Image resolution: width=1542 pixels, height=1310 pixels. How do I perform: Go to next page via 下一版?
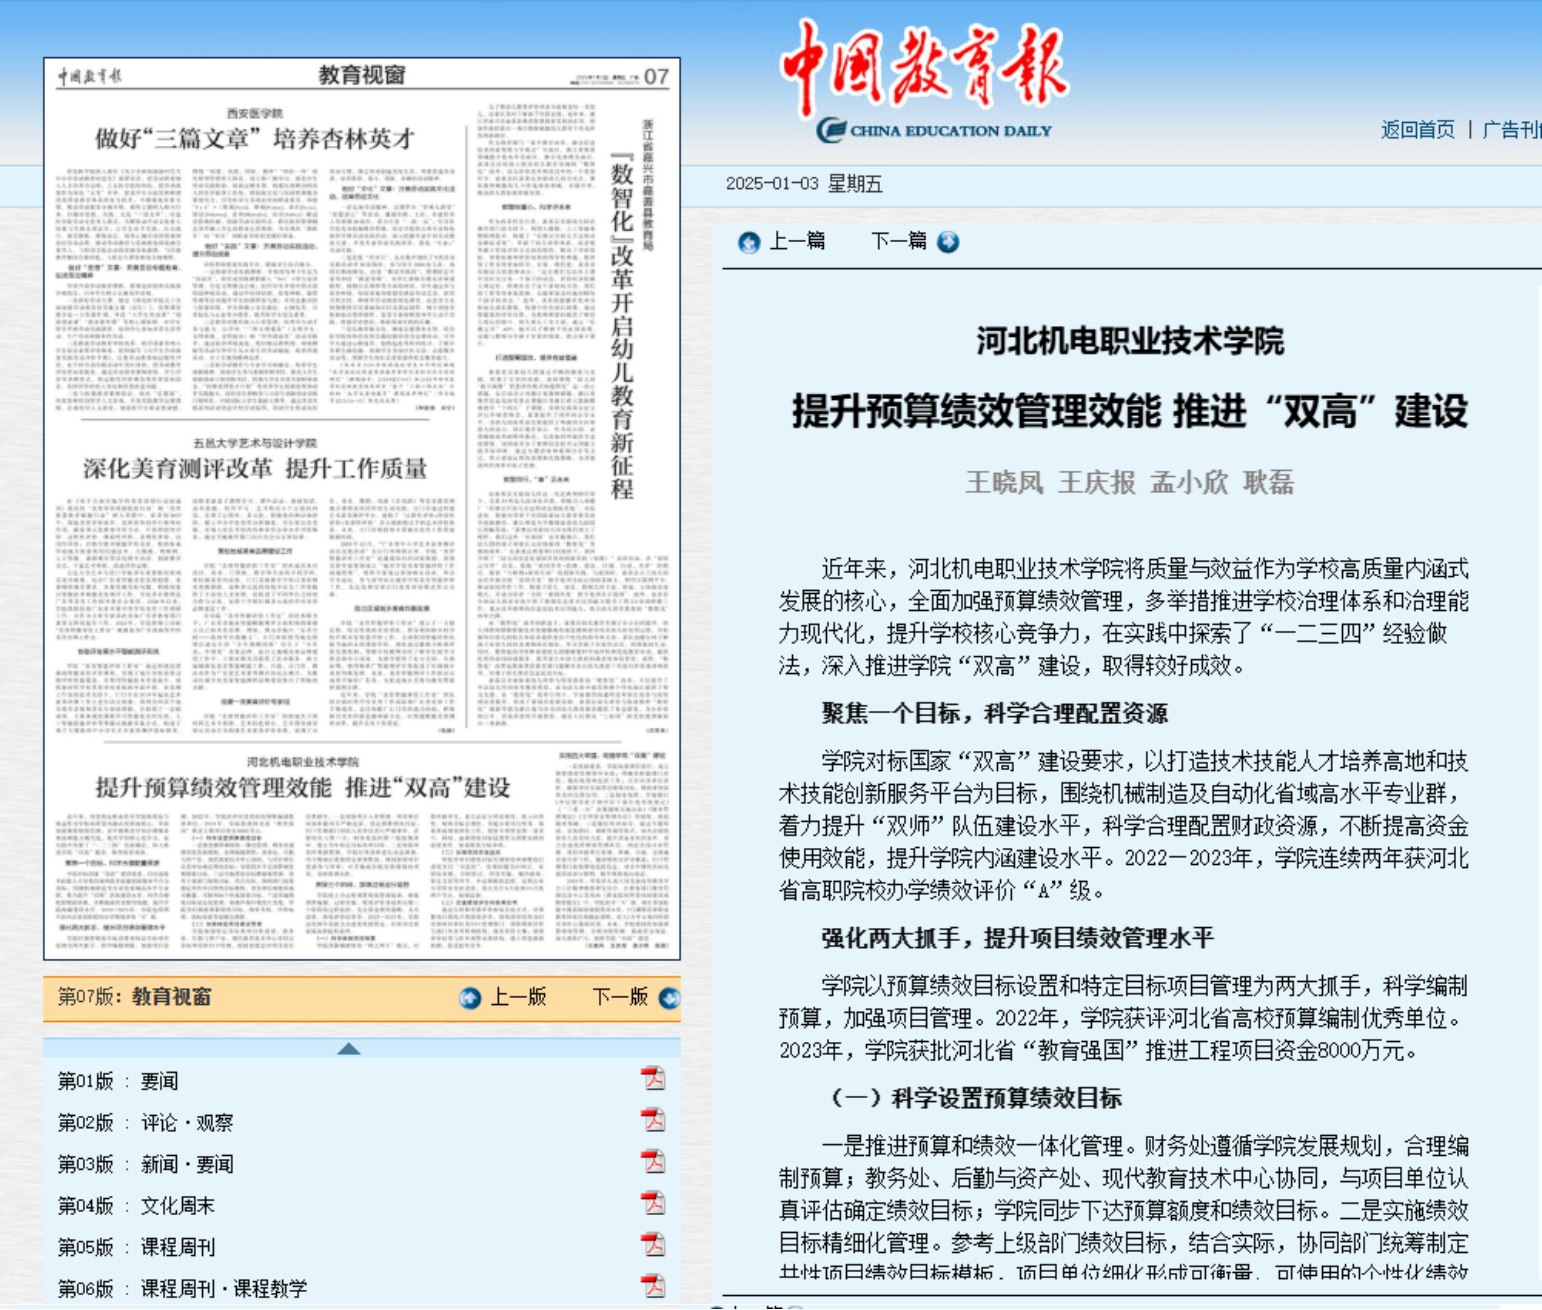click(620, 997)
